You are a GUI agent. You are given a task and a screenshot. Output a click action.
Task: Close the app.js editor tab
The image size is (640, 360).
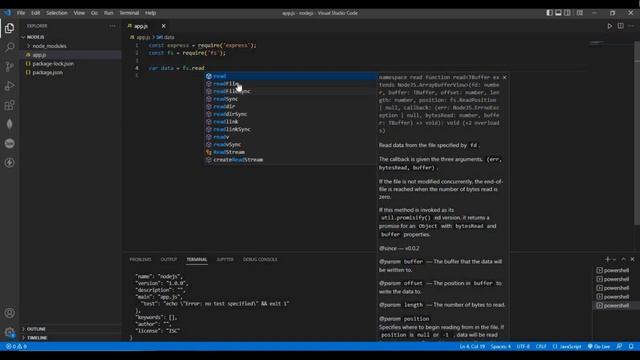click(x=164, y=26)
